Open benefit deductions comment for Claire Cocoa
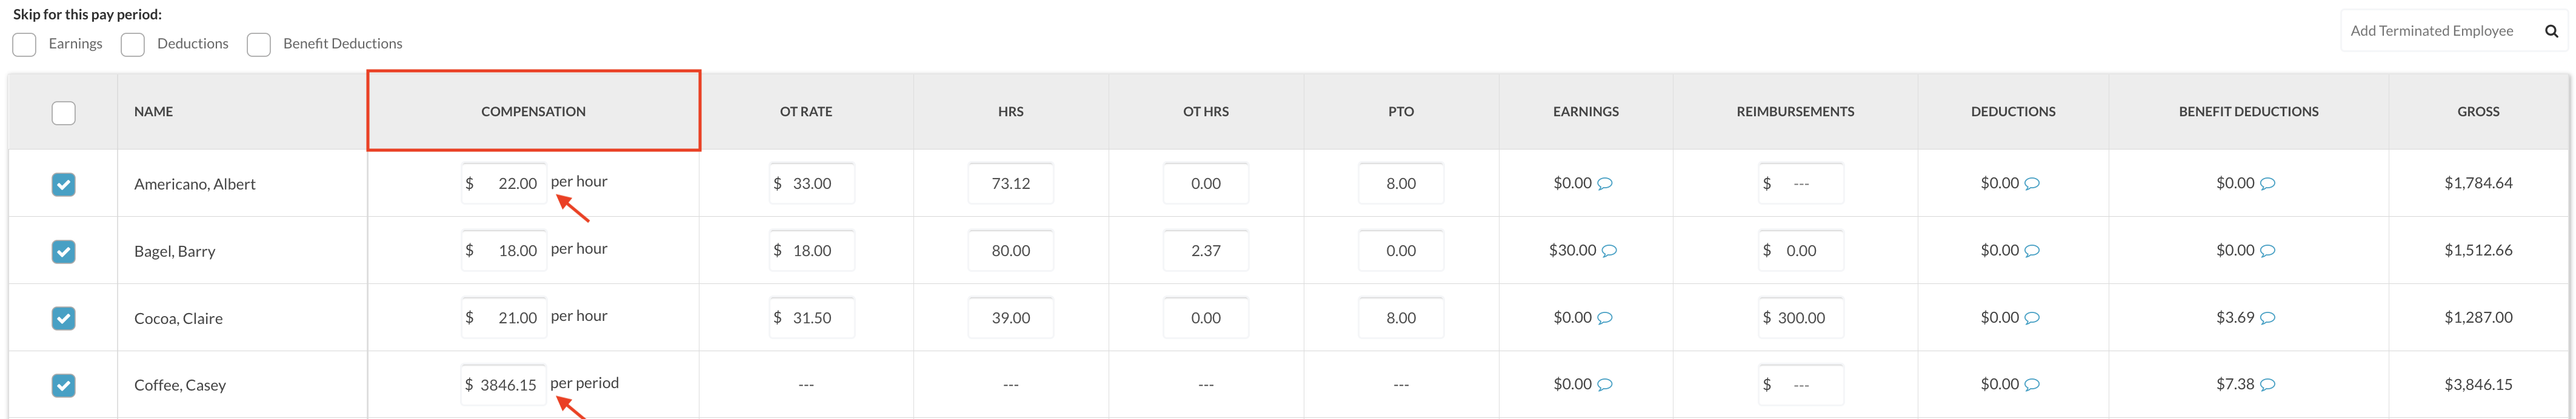2576x419 pixels. pyautogui.click(x=2268, y=318)
